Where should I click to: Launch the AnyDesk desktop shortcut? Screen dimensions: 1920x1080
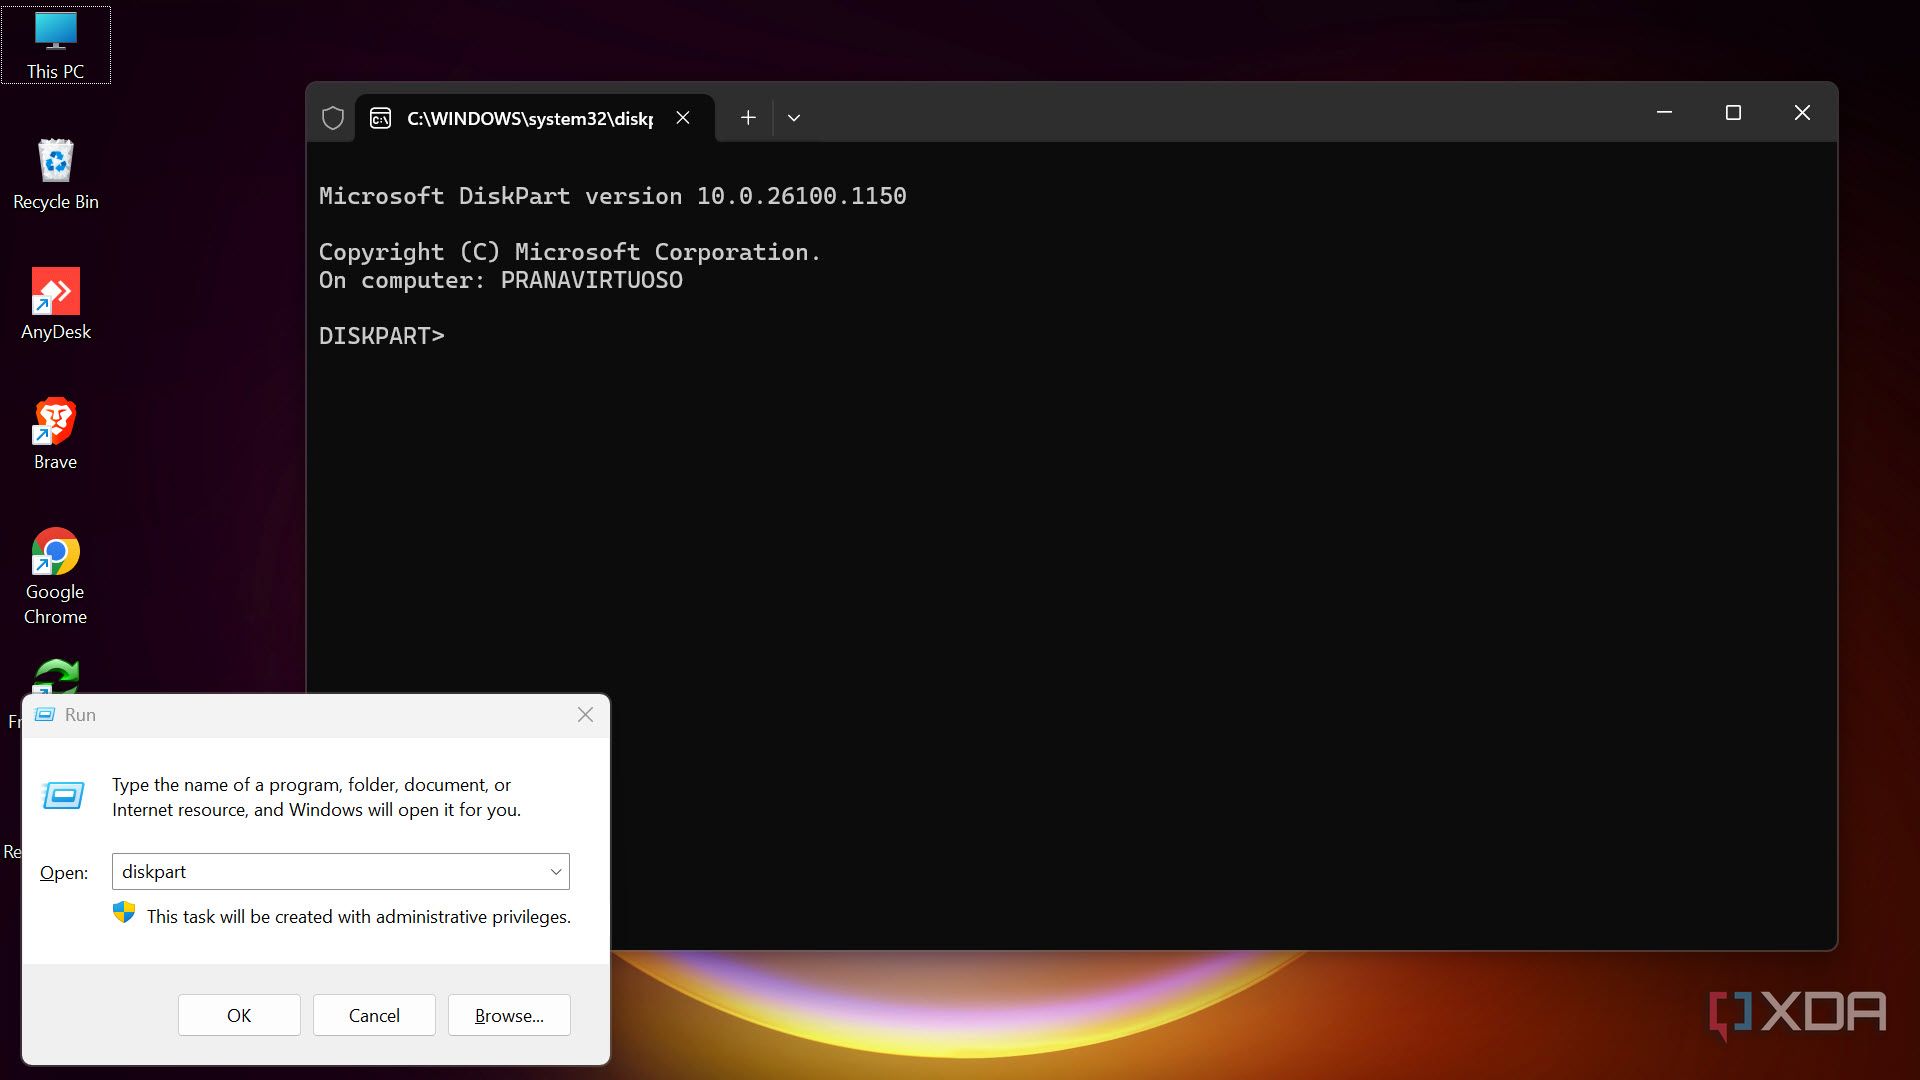(x=55, y=303)
